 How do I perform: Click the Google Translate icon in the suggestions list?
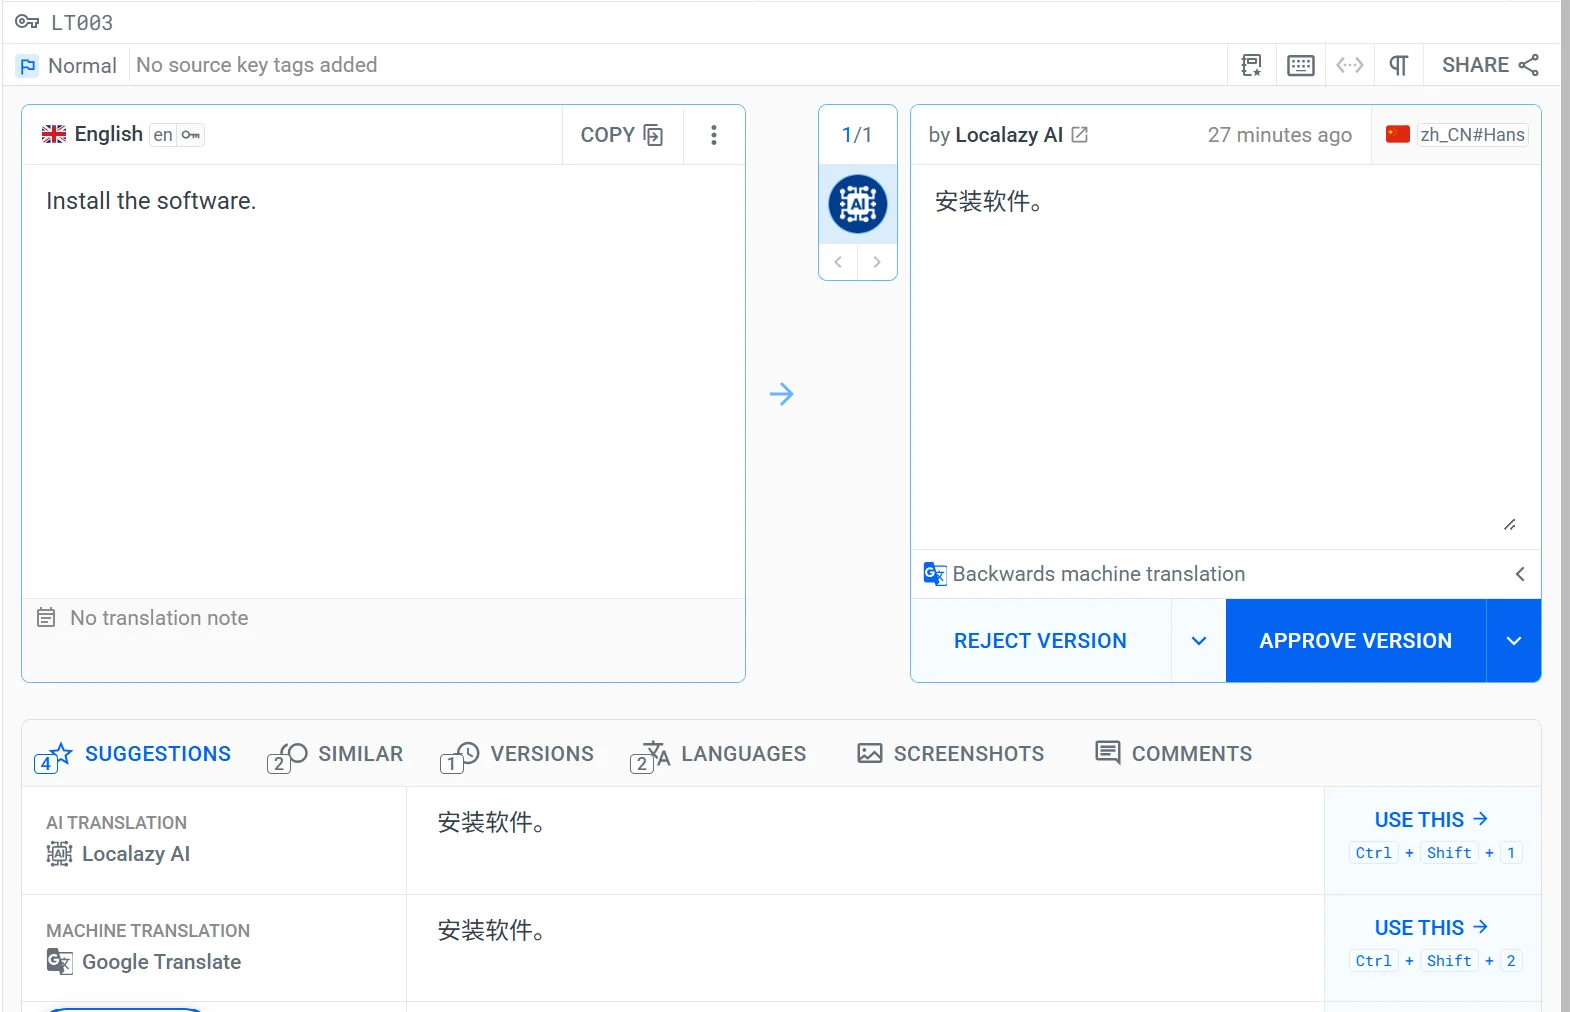[59, 962]
